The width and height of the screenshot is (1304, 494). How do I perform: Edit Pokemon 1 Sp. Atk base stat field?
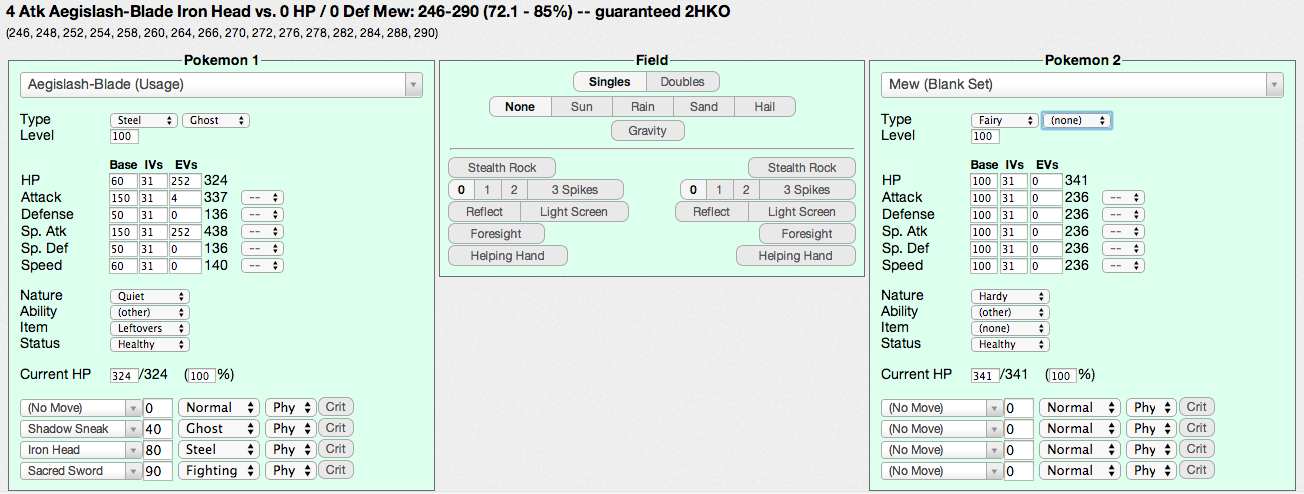pyautogui.click(x=124, y=232)
